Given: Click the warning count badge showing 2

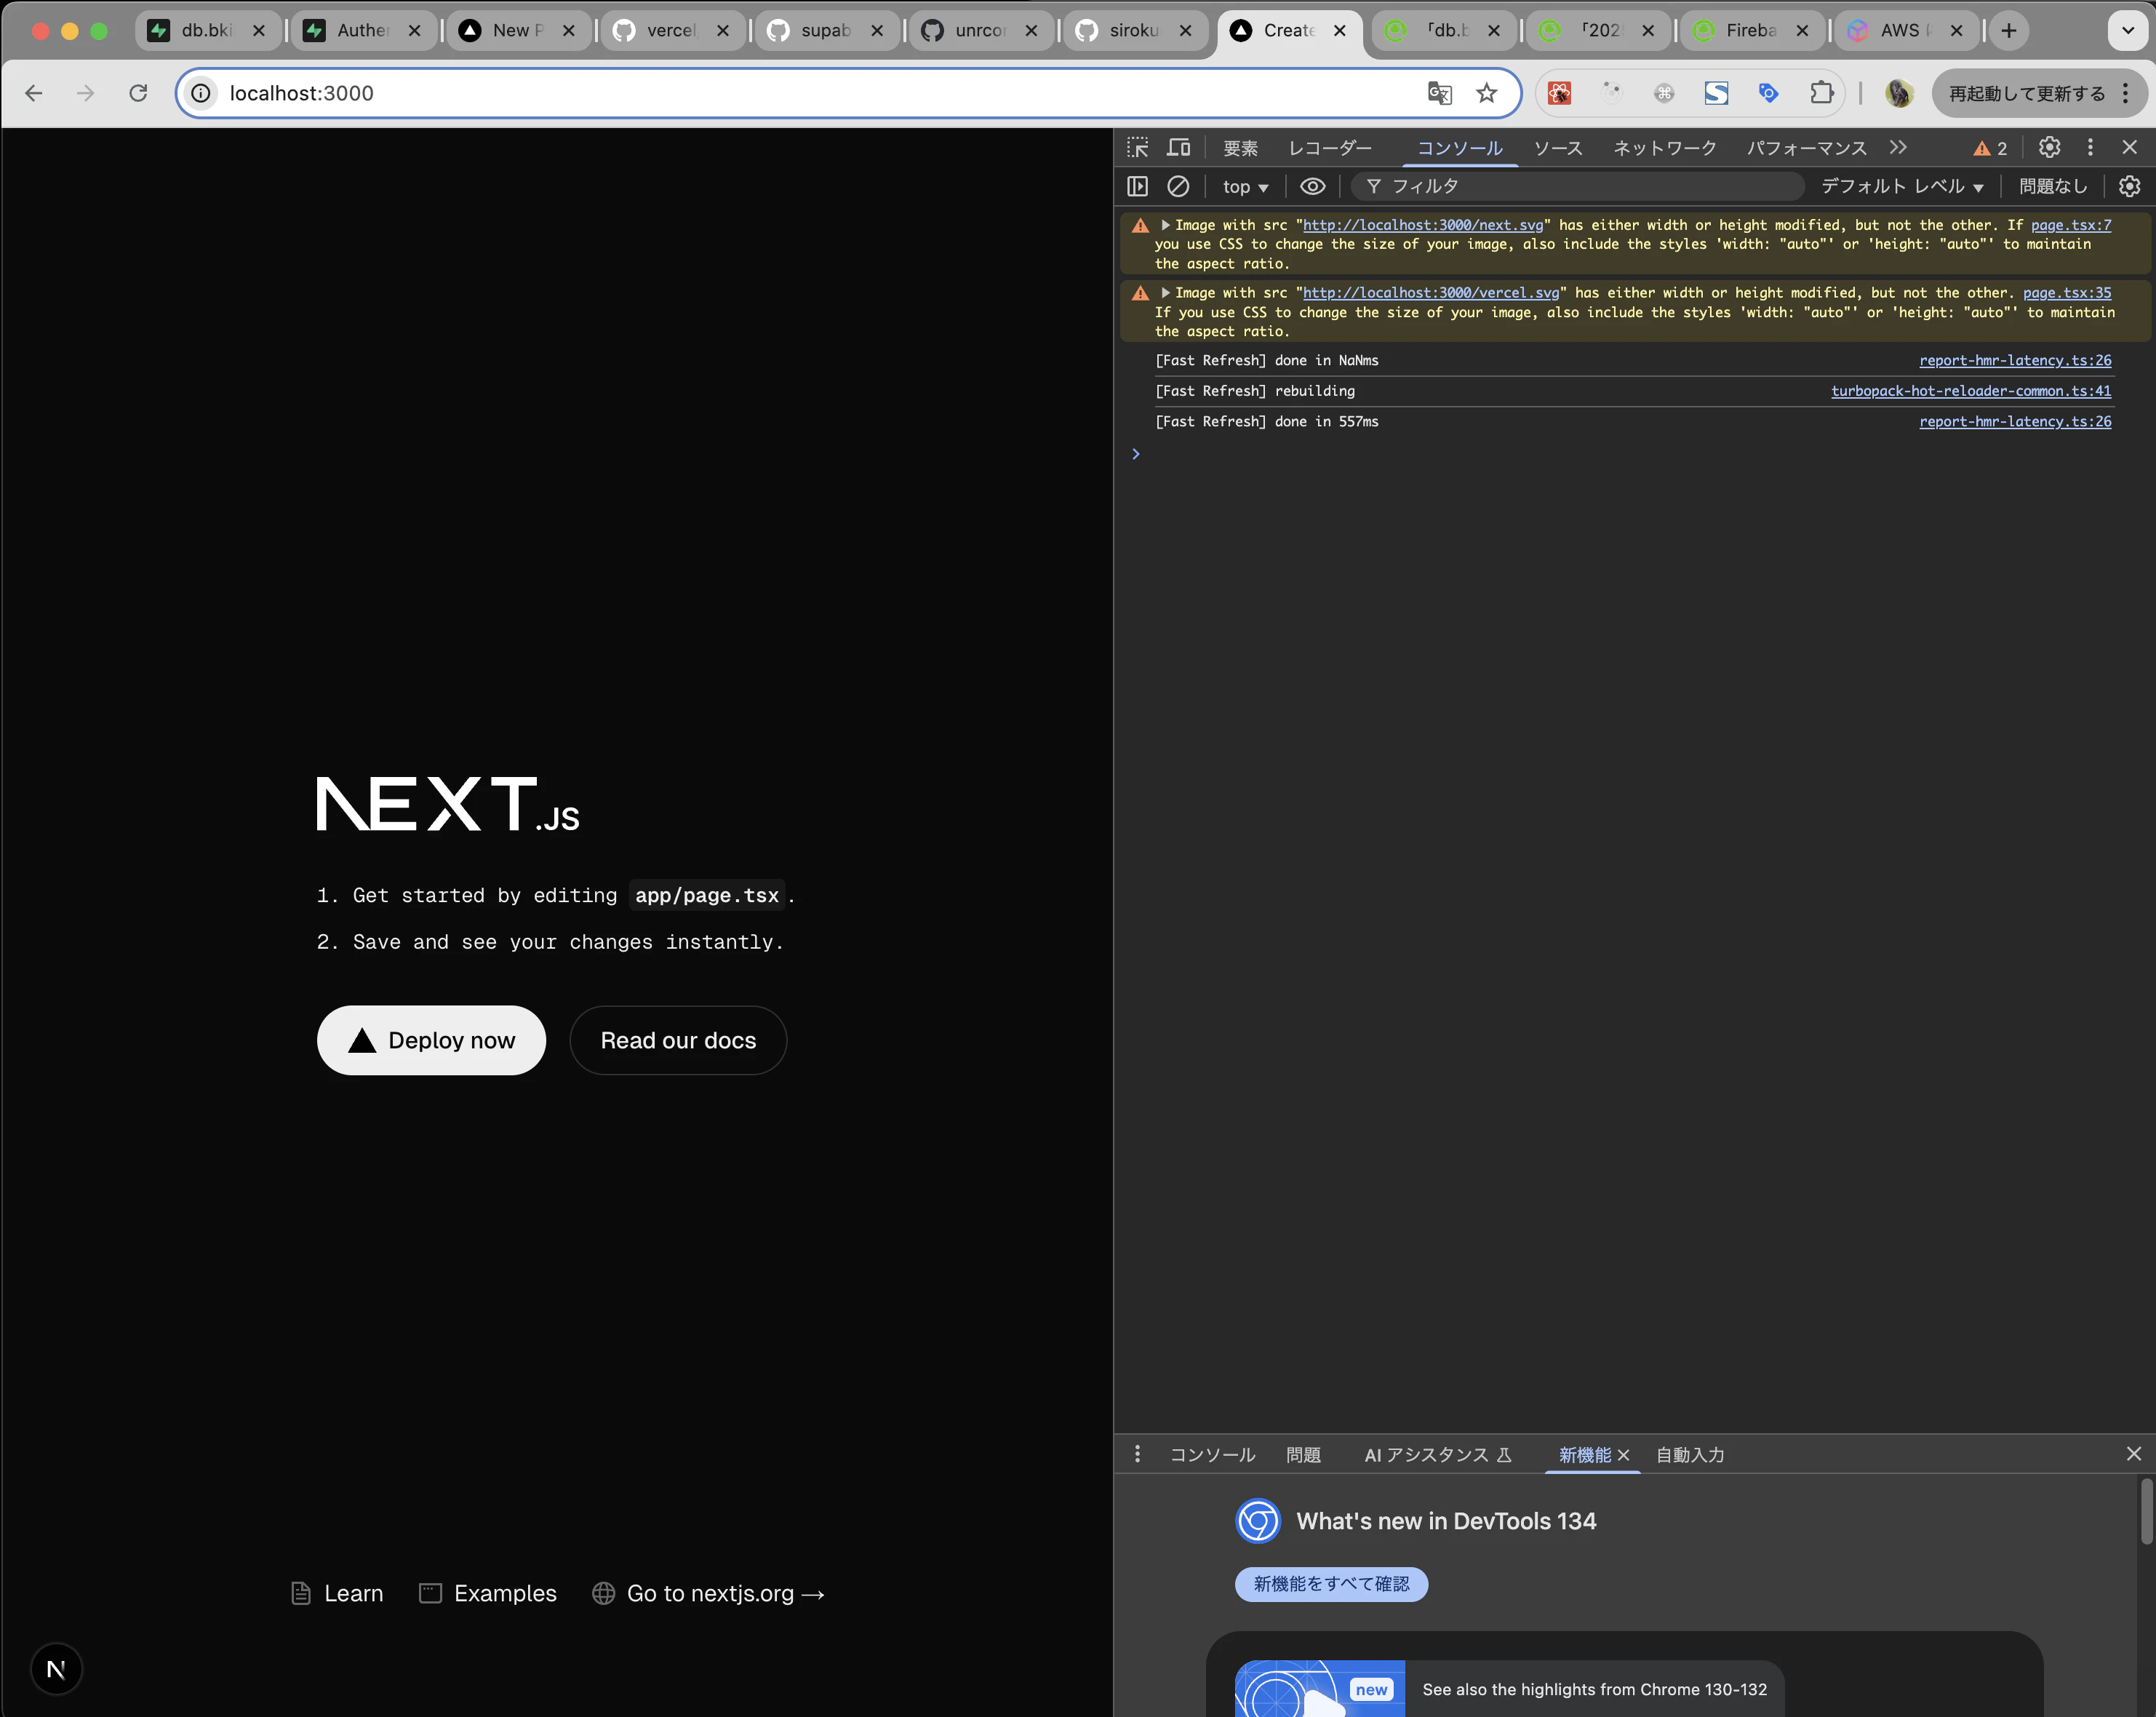Looking at the screenshot, I should point(1990,148).
